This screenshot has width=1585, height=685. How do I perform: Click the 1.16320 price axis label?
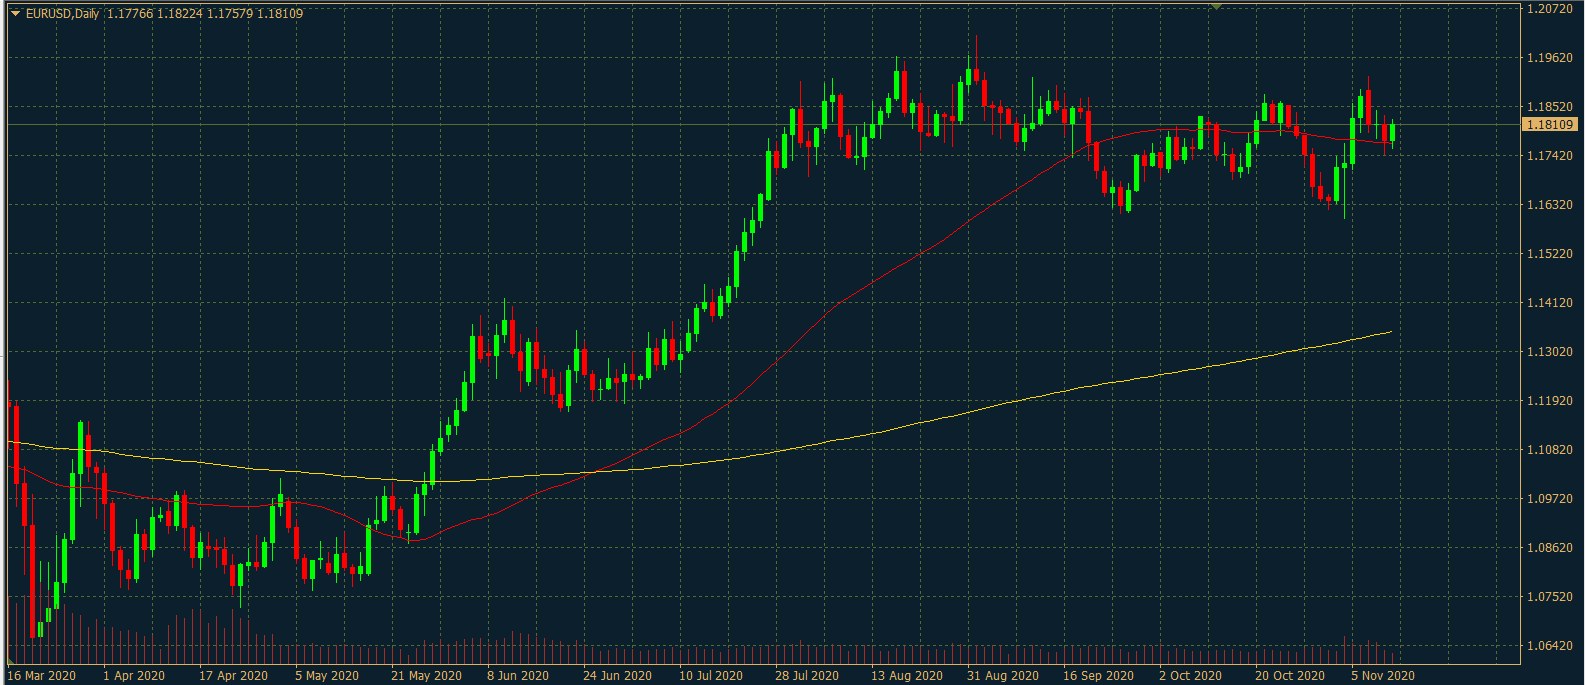1550,205
